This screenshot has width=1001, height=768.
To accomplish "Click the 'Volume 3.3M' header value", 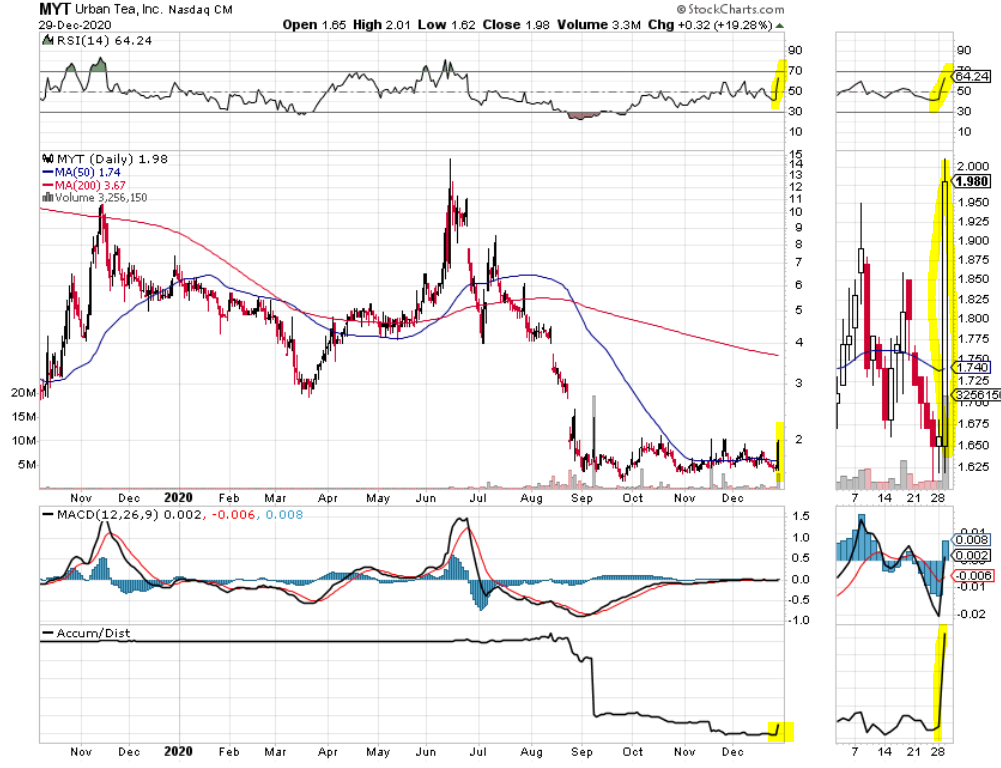I will pyautogui.click(x=599, y=25).
